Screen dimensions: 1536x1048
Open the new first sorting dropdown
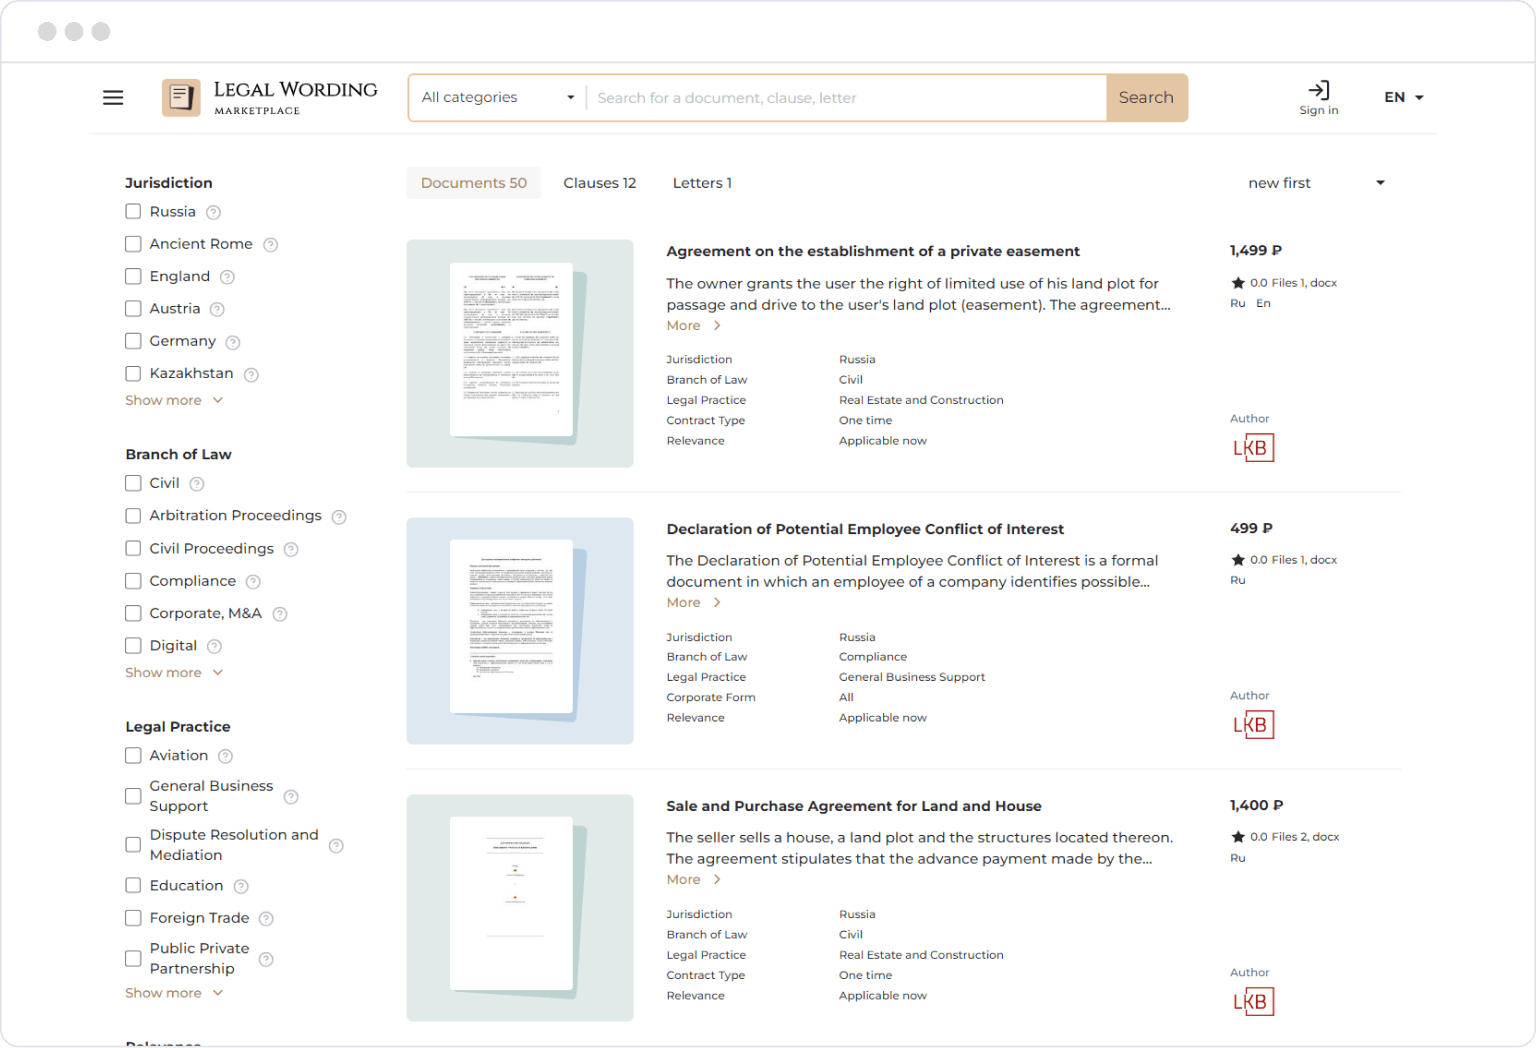click(1315, 183)
